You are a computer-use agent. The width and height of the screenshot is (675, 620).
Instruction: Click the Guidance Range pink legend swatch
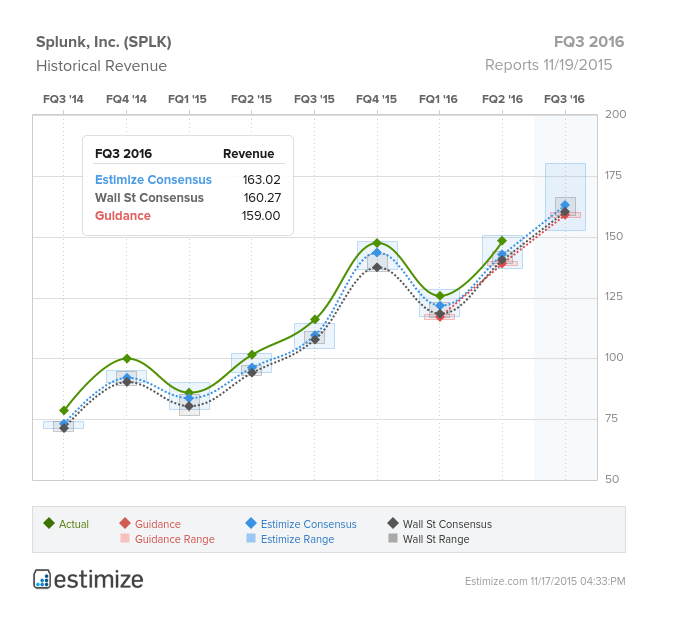coord(125,538)
